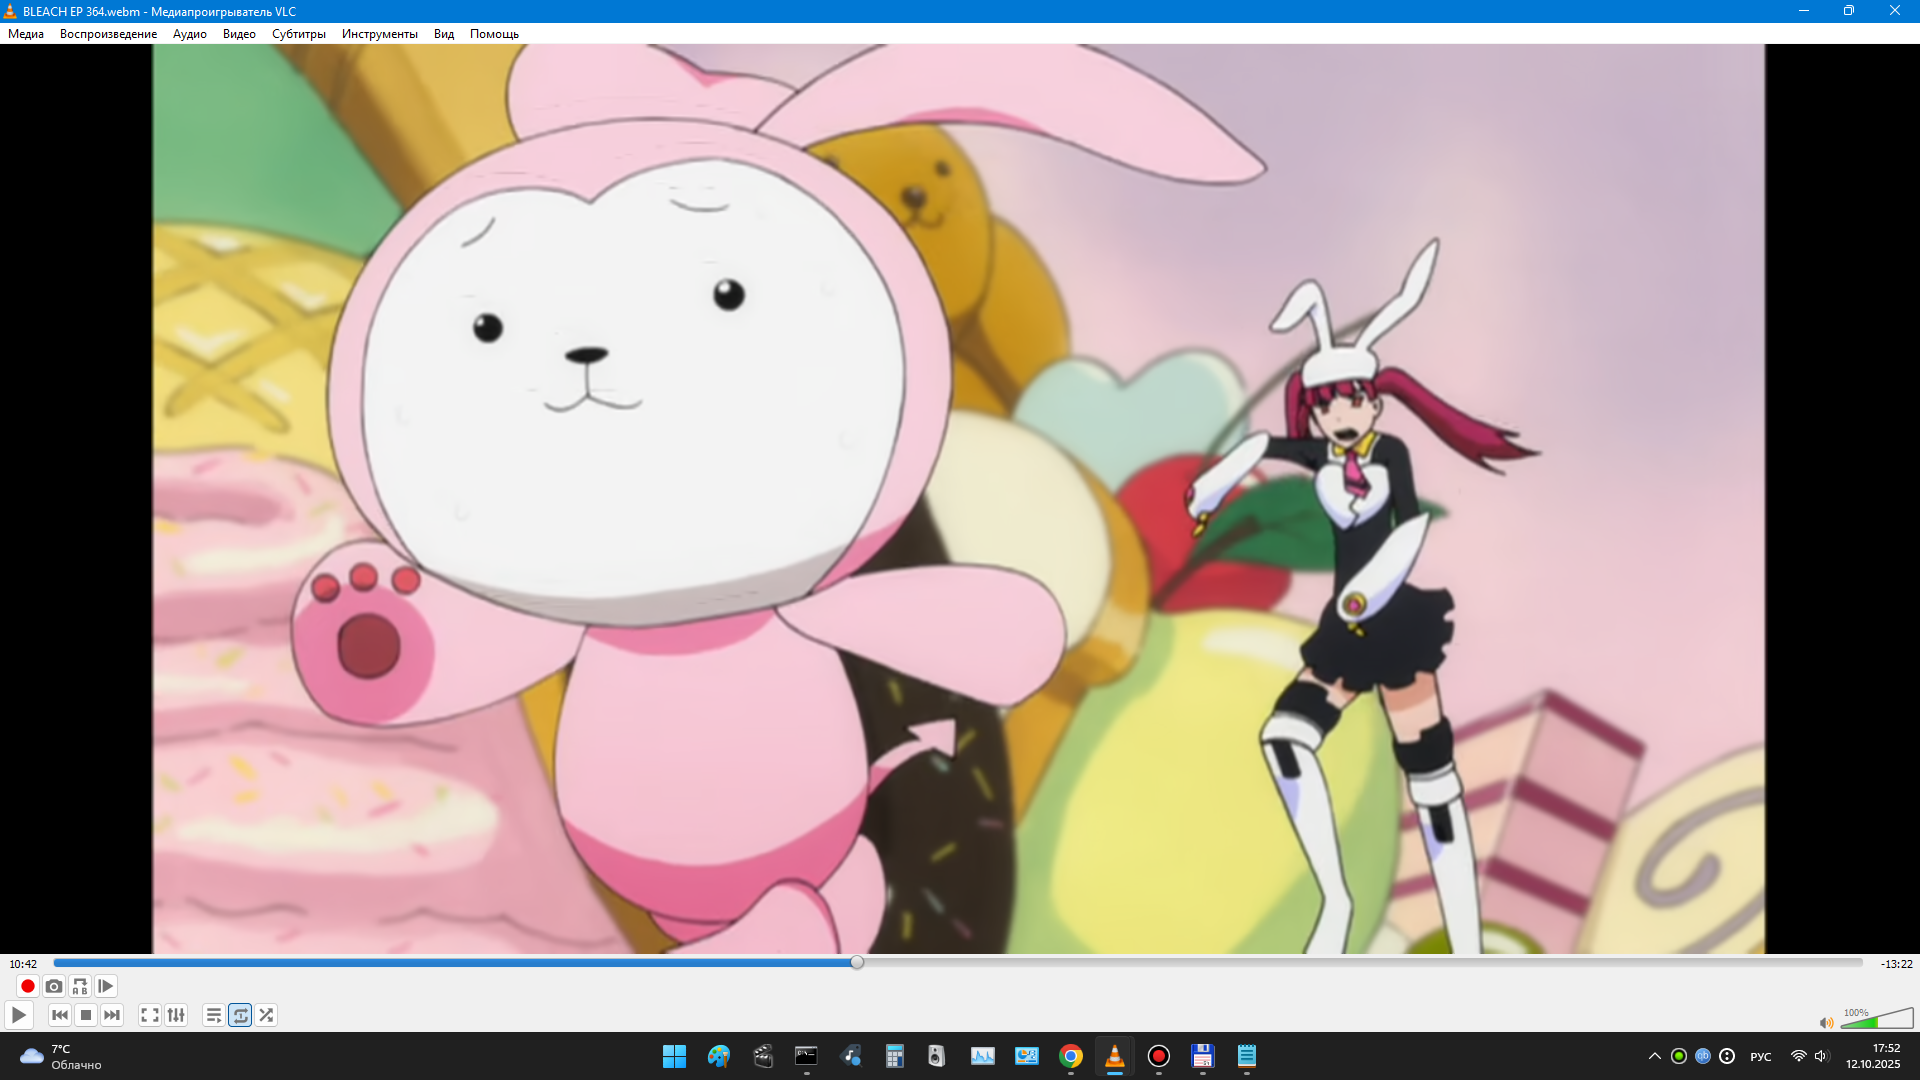This screenshot has height=1080, width=1920.
Task: Stop playback with the square button
Action: tap(86, 1015)
